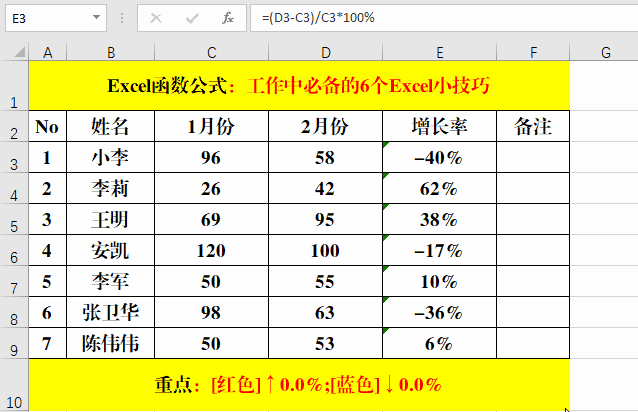Click the February value 63
Viewport: 638px width, 412px height.
(326, 312)
